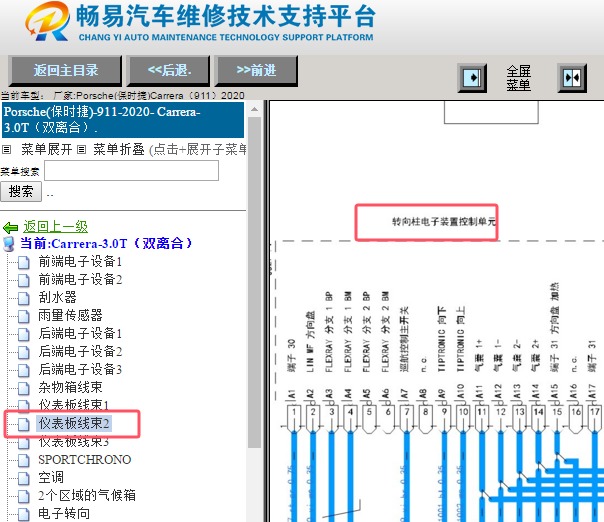Open the 刮水器 wiring page
604x522 pixels.
pos(57,297)
